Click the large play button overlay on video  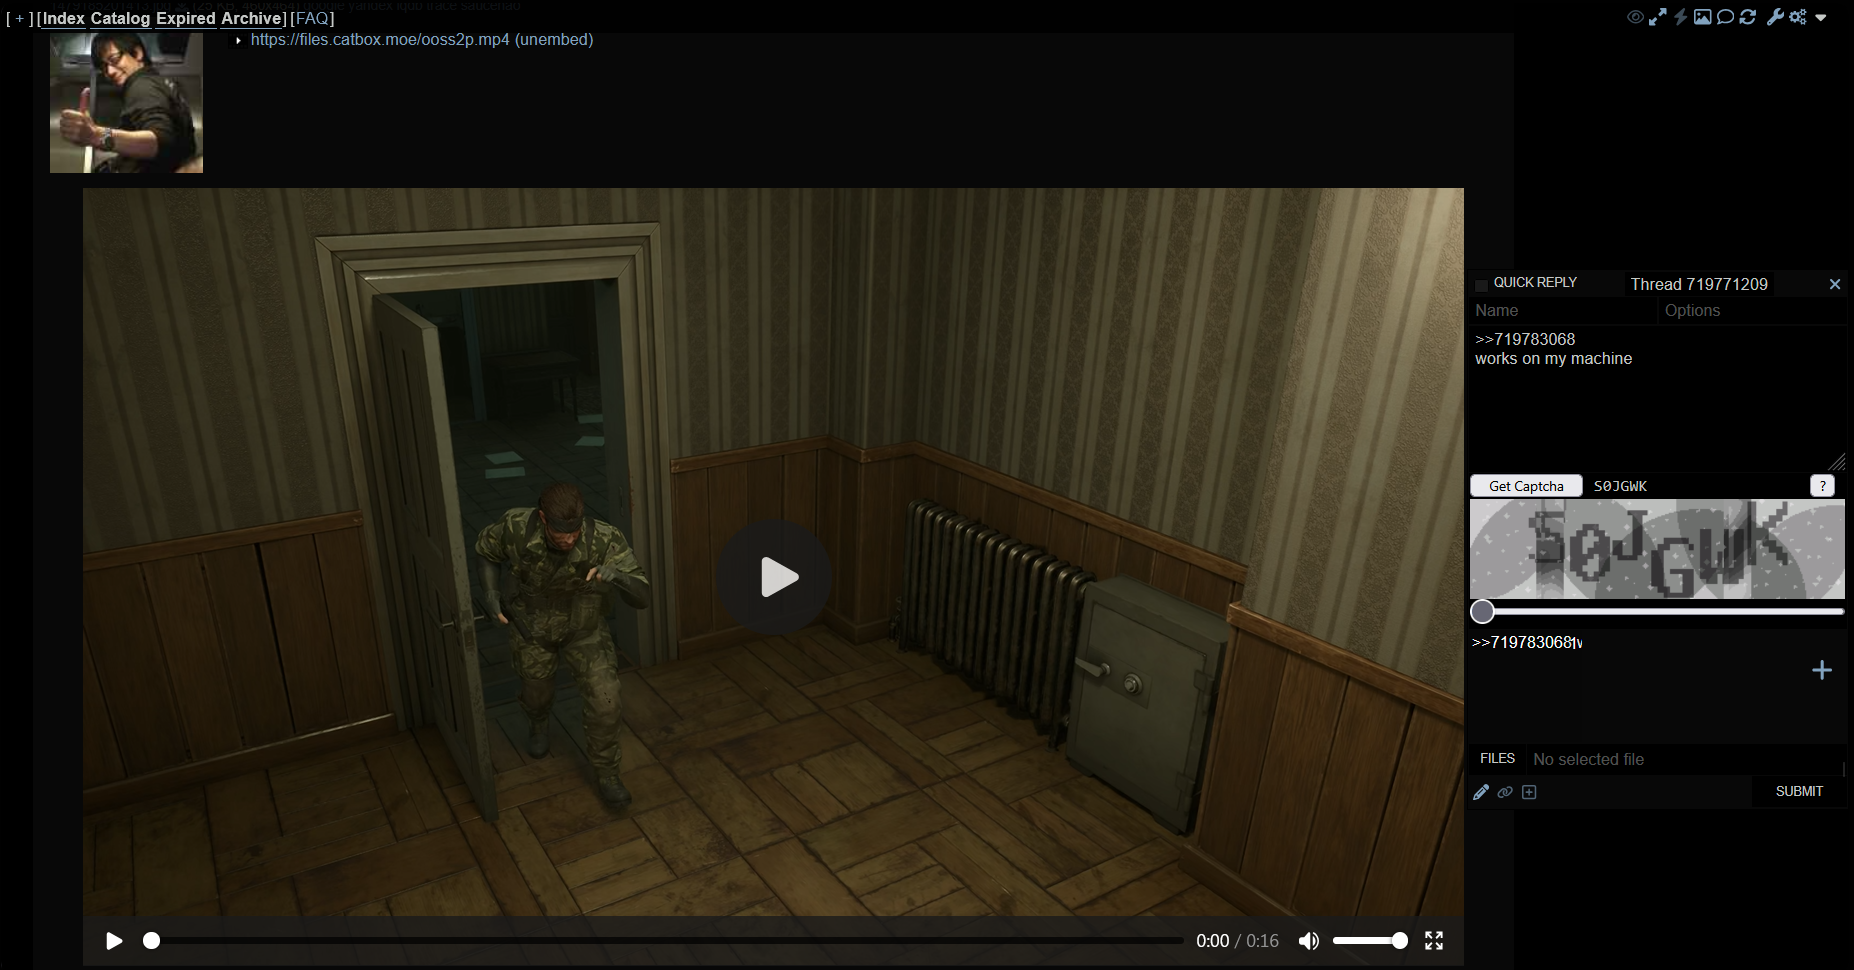pos(774,577)
